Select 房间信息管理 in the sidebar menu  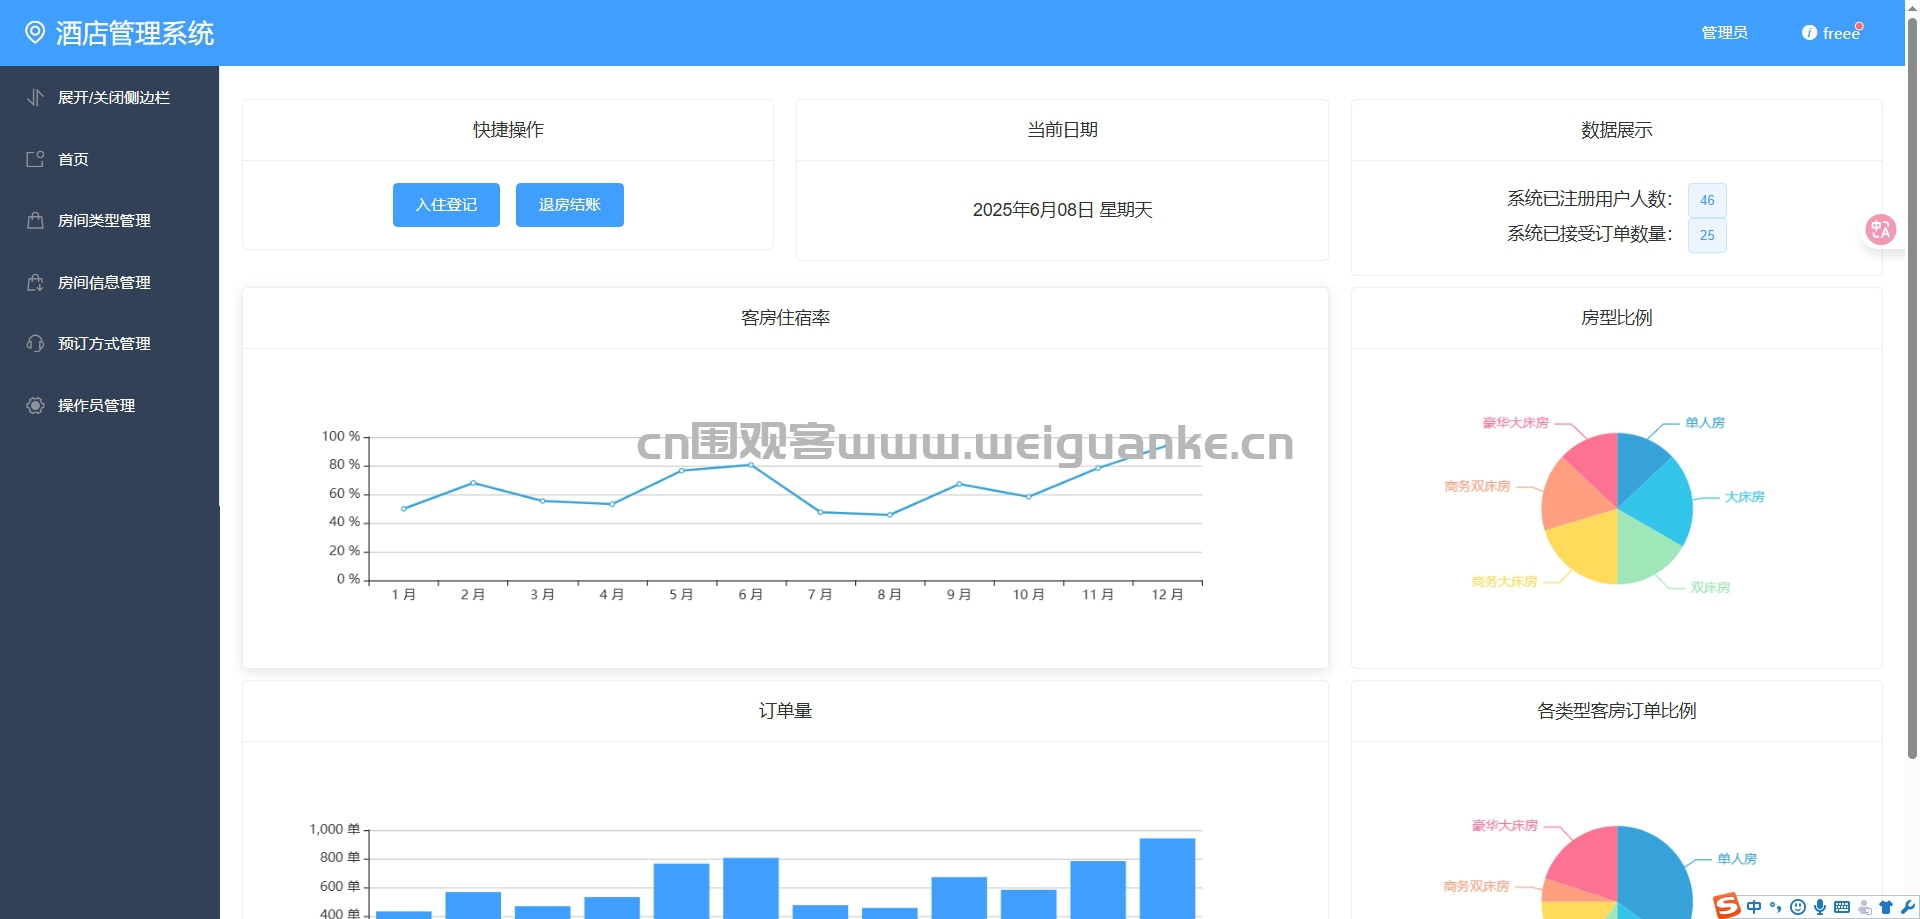[x=106, y=282]
